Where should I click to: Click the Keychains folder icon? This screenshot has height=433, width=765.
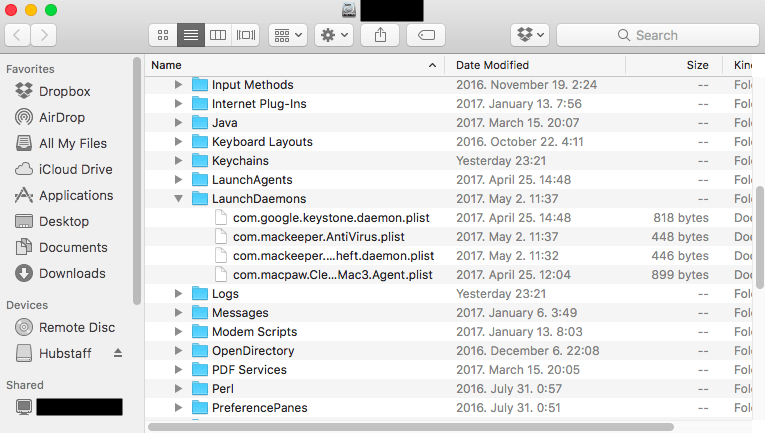[x=200, y=161]
